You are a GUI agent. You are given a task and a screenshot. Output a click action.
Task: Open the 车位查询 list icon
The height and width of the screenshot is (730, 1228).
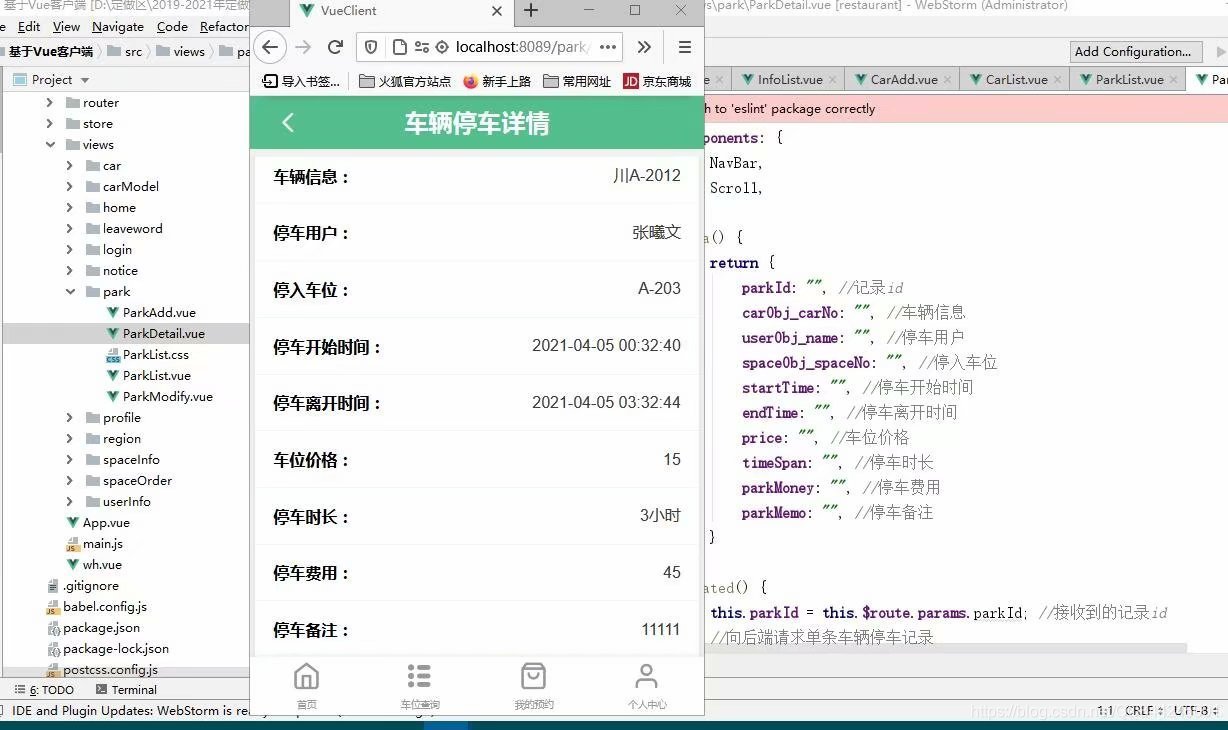(419, 677)
